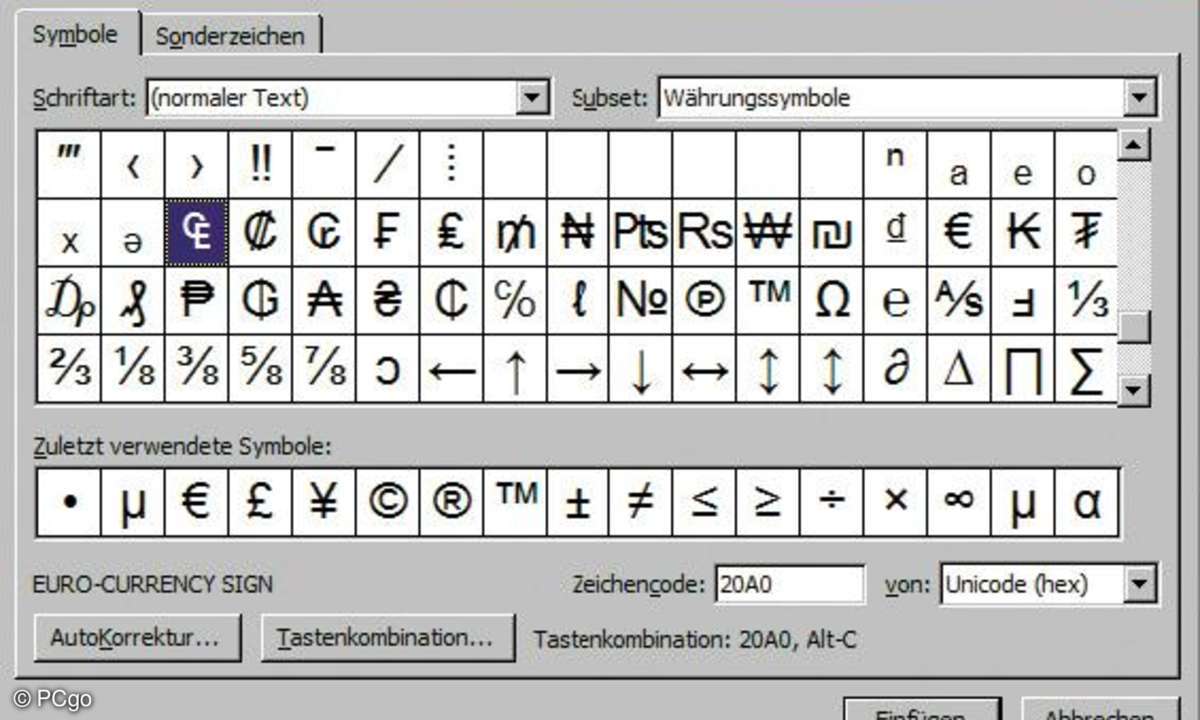Pick the plus-minus from recently used symbols
The image size is (1200, 720).
pos(578,502)
